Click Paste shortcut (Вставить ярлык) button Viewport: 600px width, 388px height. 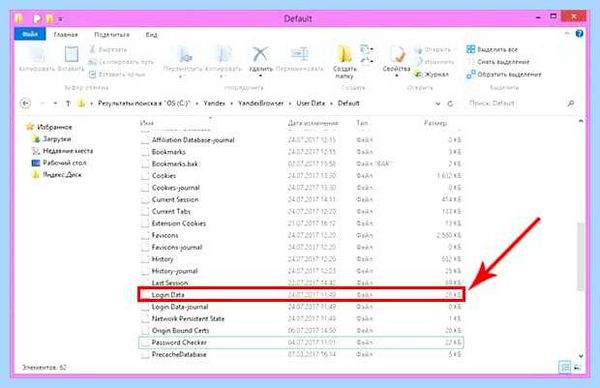pyautogui.click(x=117, y=74)
